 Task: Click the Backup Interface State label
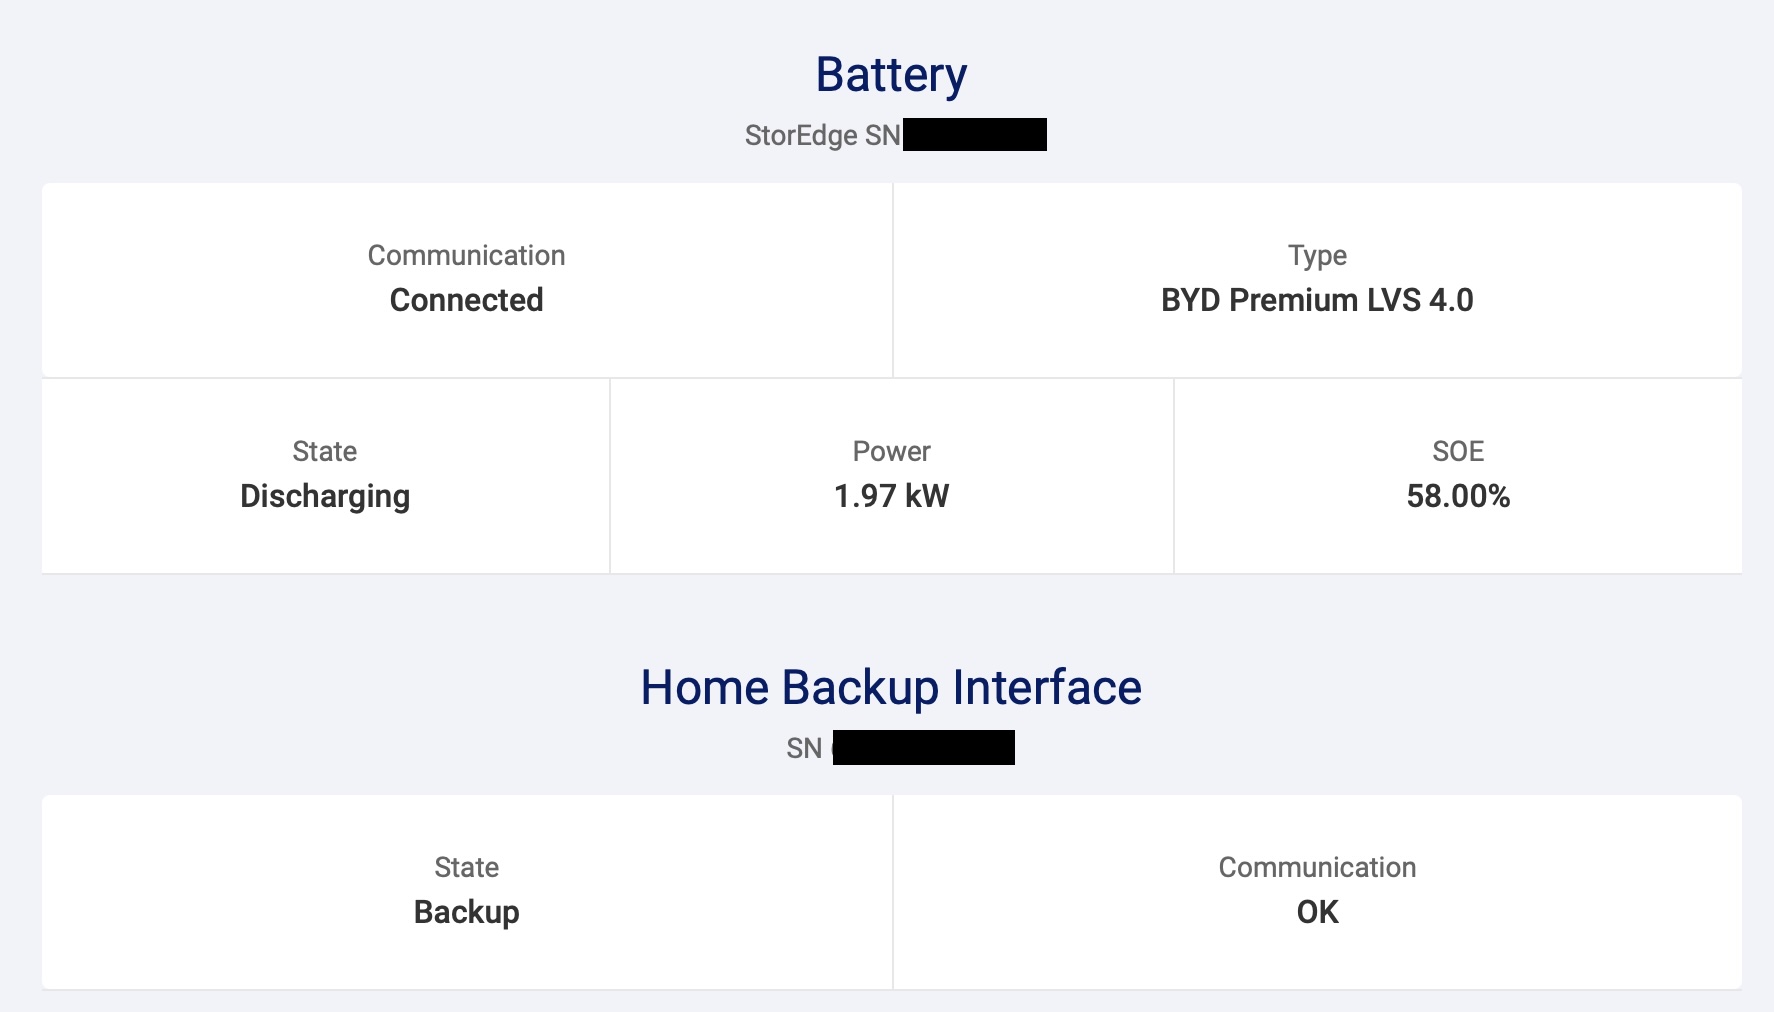[x=466, y=867]
